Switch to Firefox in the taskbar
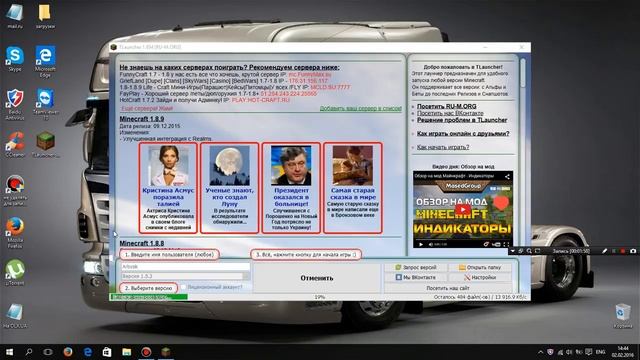Image resolution: width=640 pixels, height=360 pixels. [68, 351]
